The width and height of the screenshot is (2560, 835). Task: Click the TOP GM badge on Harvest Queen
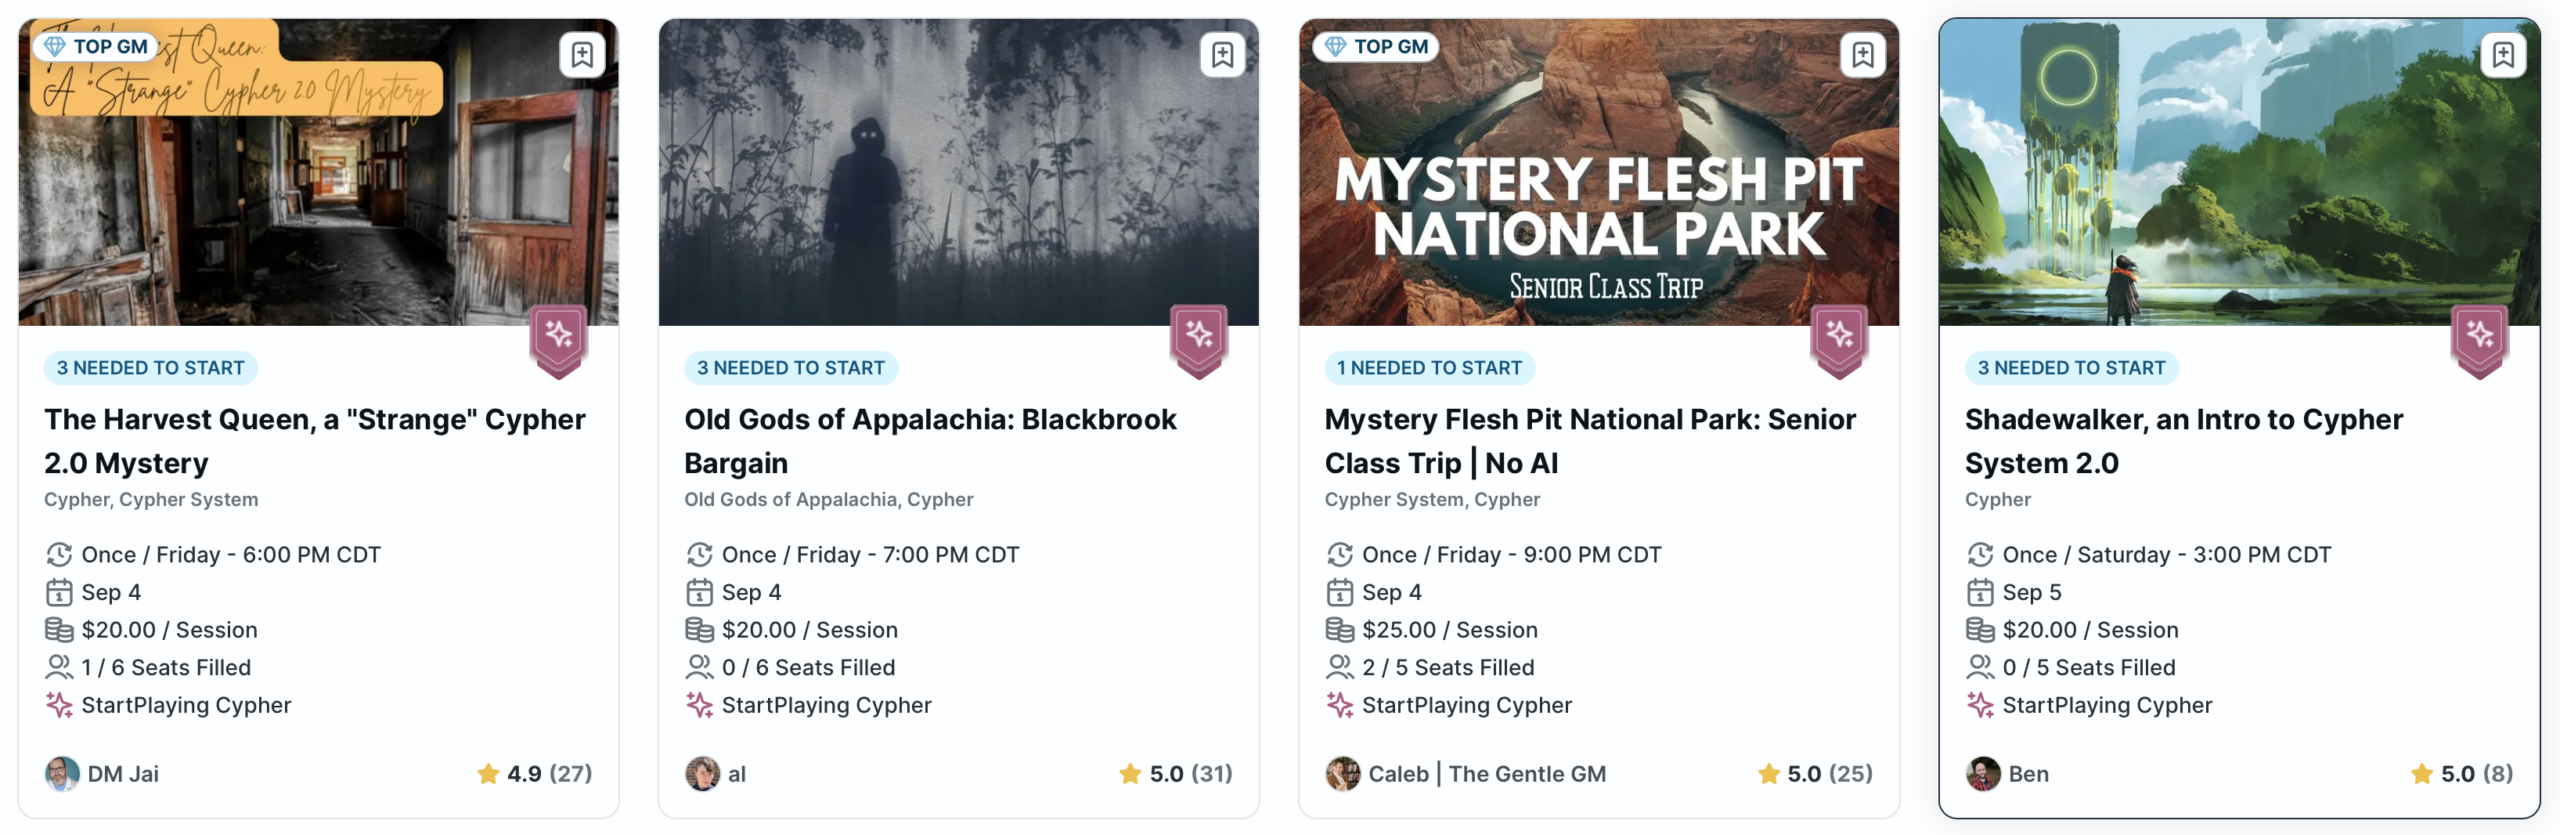tap(97, 46)
